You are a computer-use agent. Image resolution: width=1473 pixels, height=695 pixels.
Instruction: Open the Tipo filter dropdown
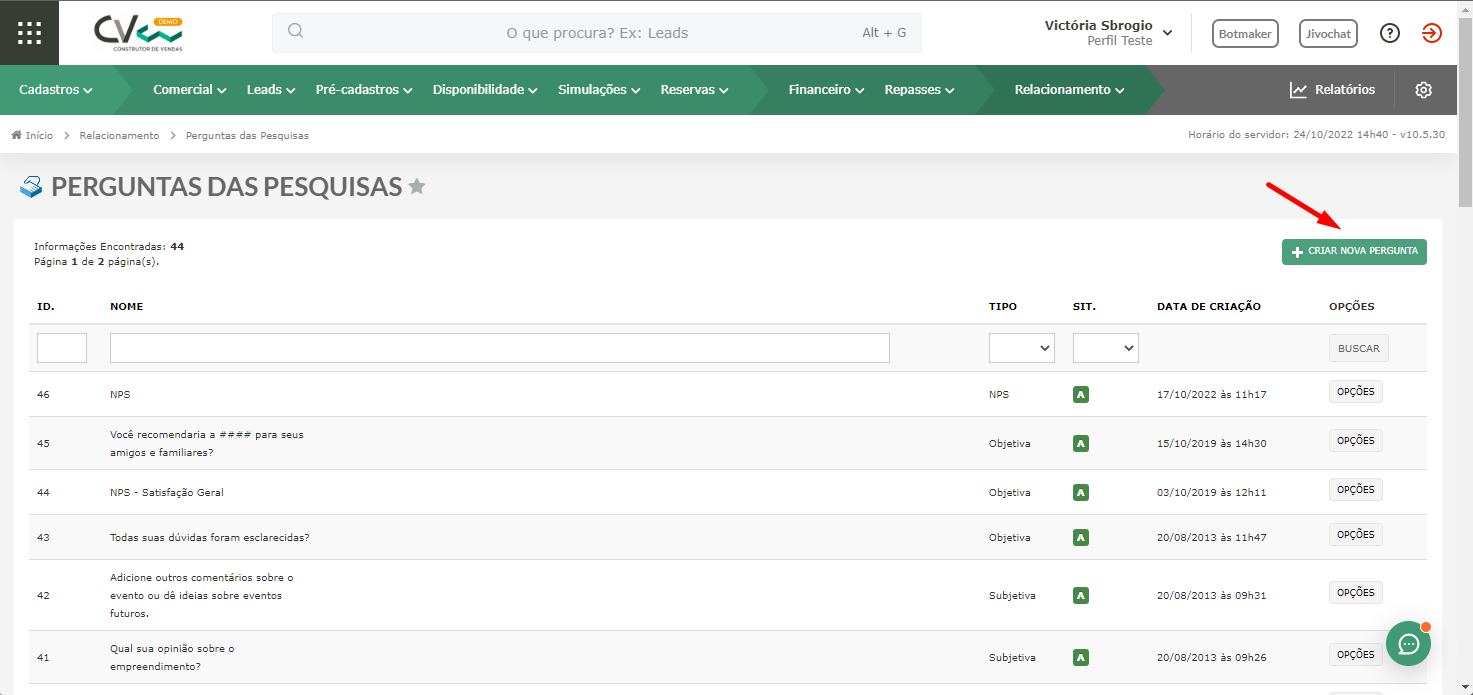[1022, 348]
